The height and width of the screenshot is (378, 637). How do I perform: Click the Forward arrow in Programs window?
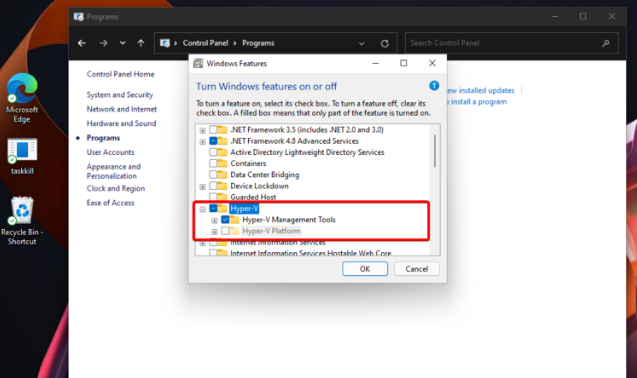coord(104,43)
